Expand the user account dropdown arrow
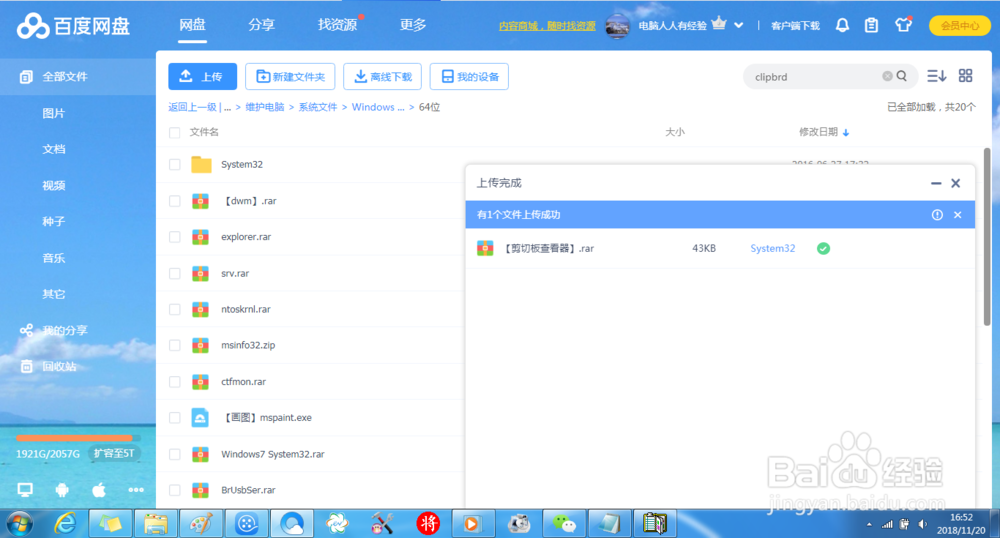The image size is (1000, 538). 739,25
